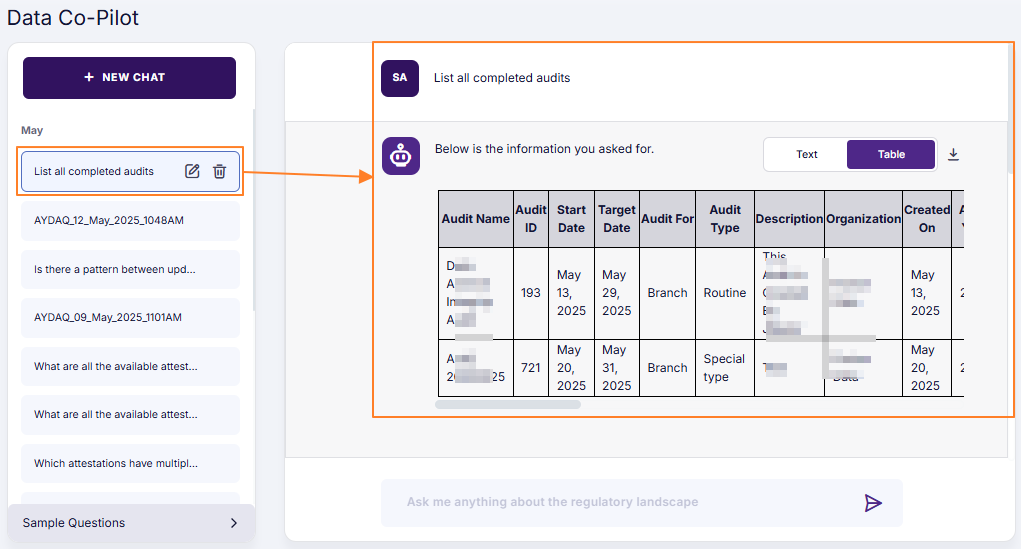
Task: Open chat AYDAQ_12_May_2025_1048AM
Action: [x=130, y=220]
